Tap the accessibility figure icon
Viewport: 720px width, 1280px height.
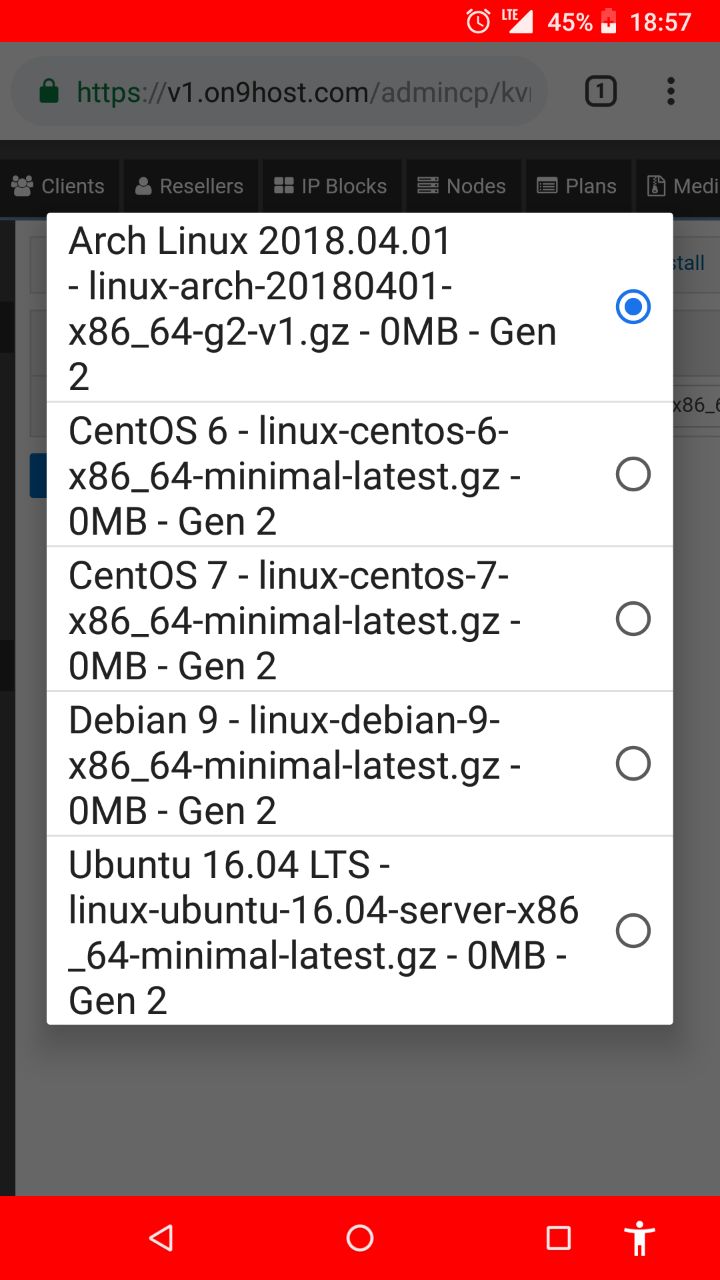point(640,1238)
